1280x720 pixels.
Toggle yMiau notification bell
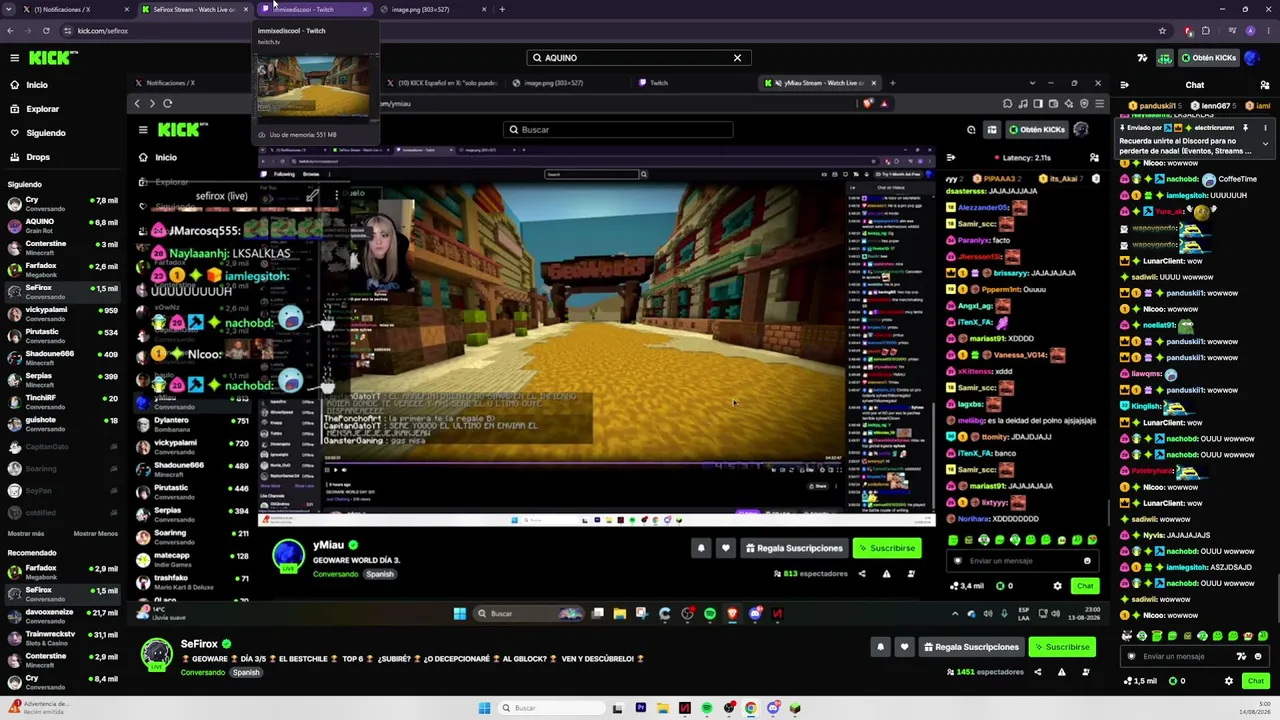tap(701, 548)
